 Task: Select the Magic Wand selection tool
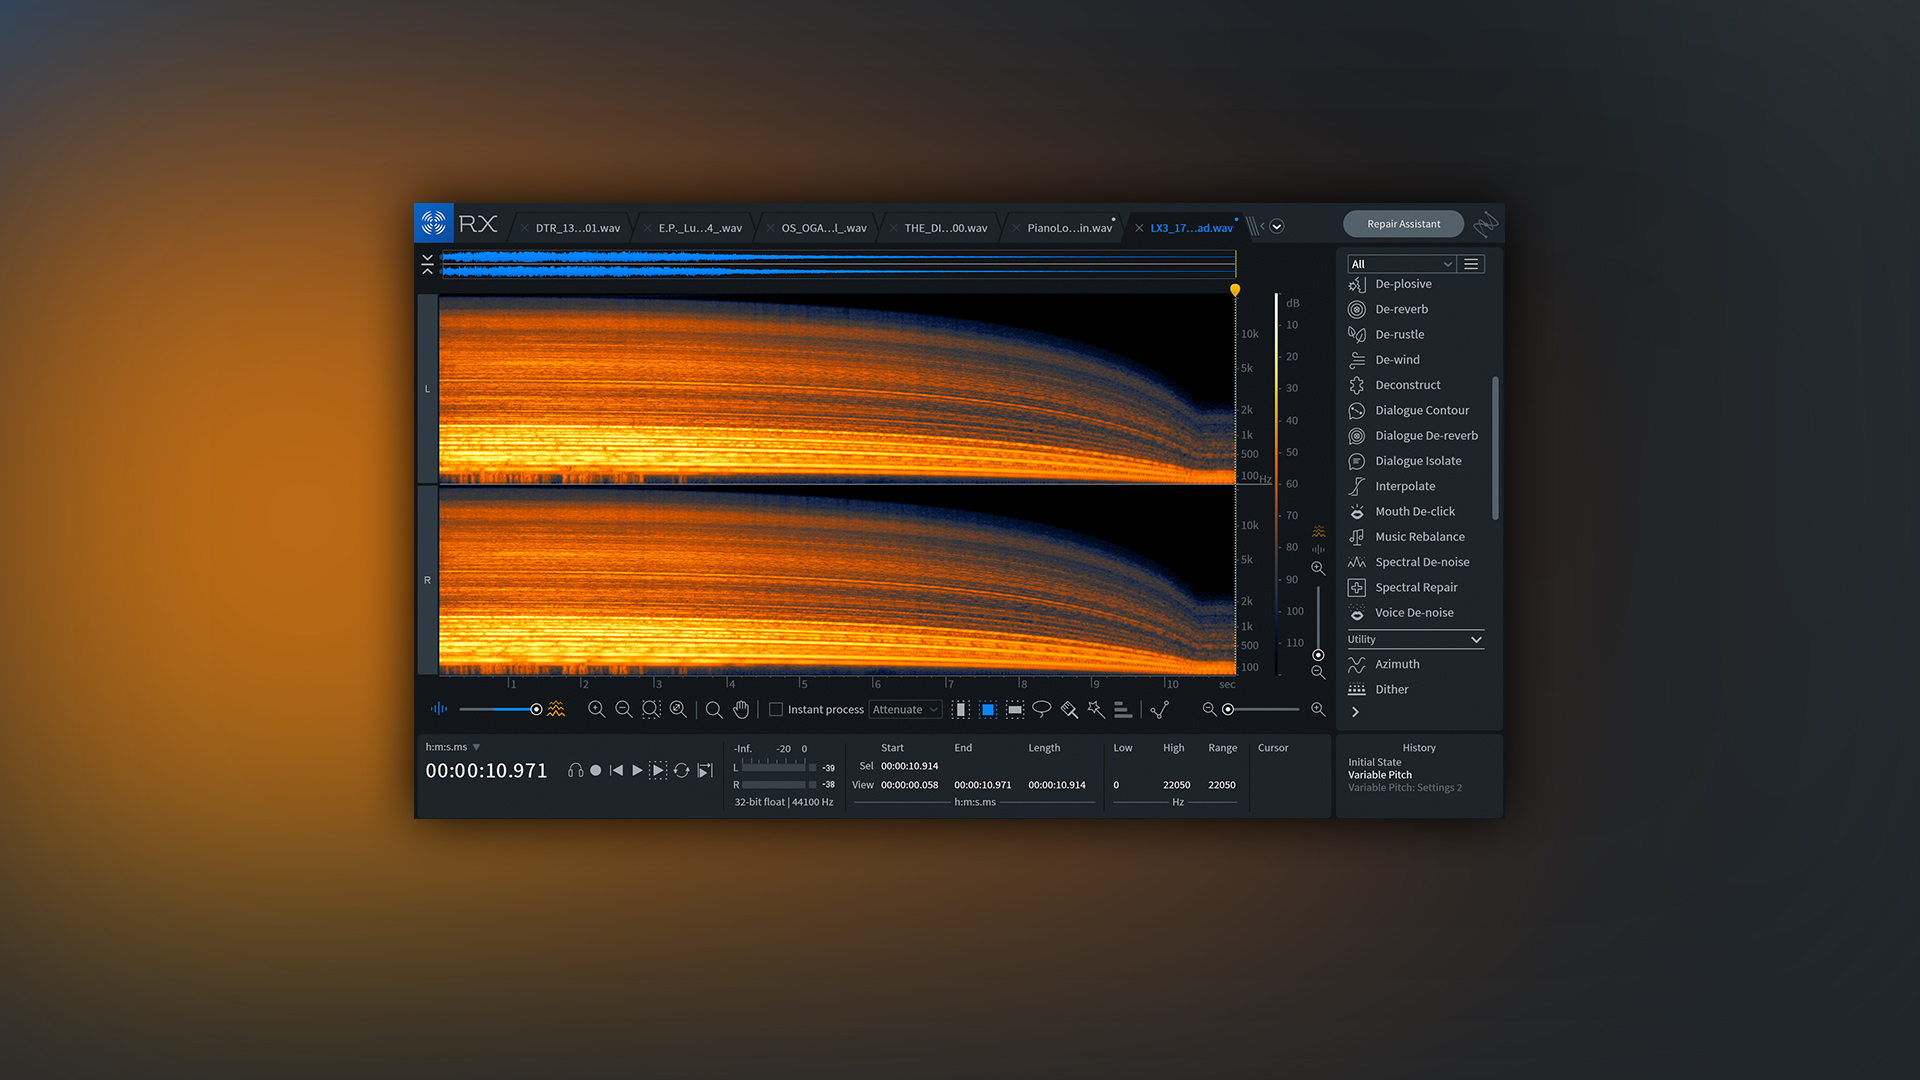1096,709
